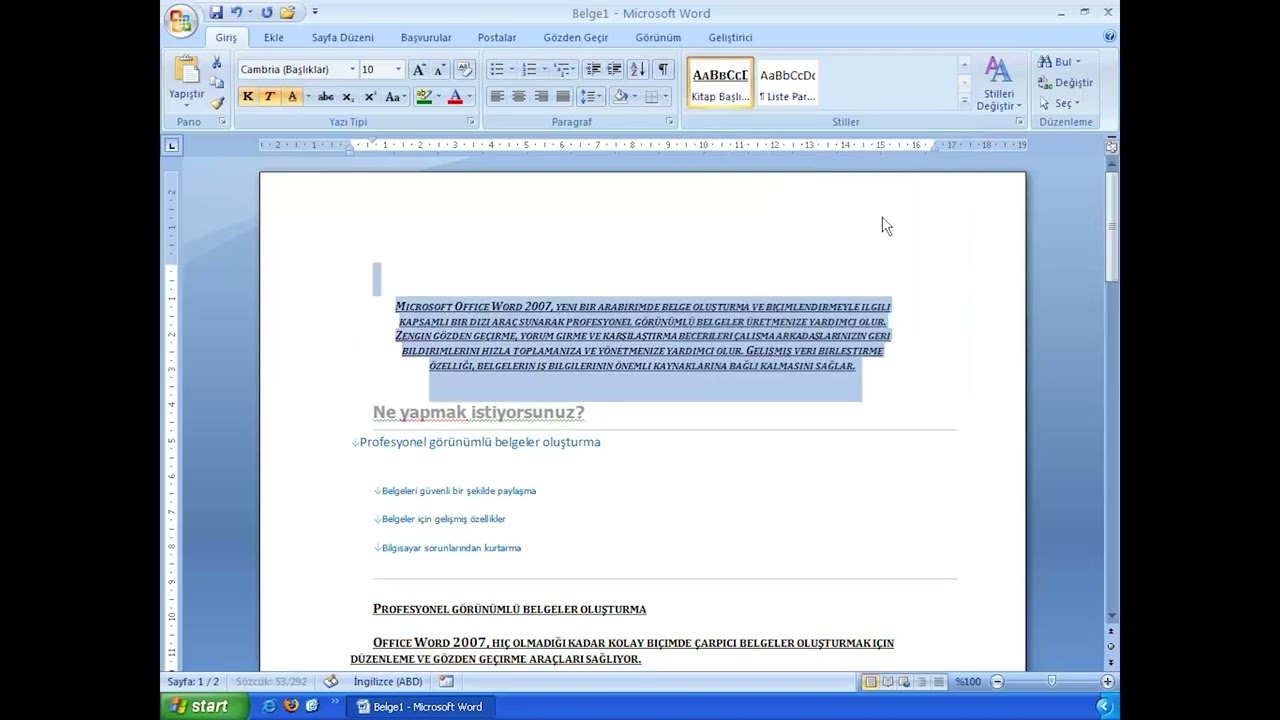Click zoom out minus button

pos(997,681)
